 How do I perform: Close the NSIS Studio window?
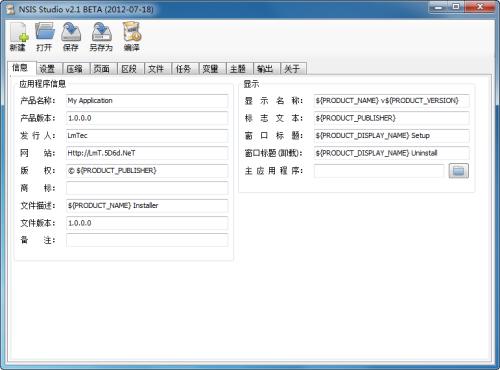tap(480, 7)
